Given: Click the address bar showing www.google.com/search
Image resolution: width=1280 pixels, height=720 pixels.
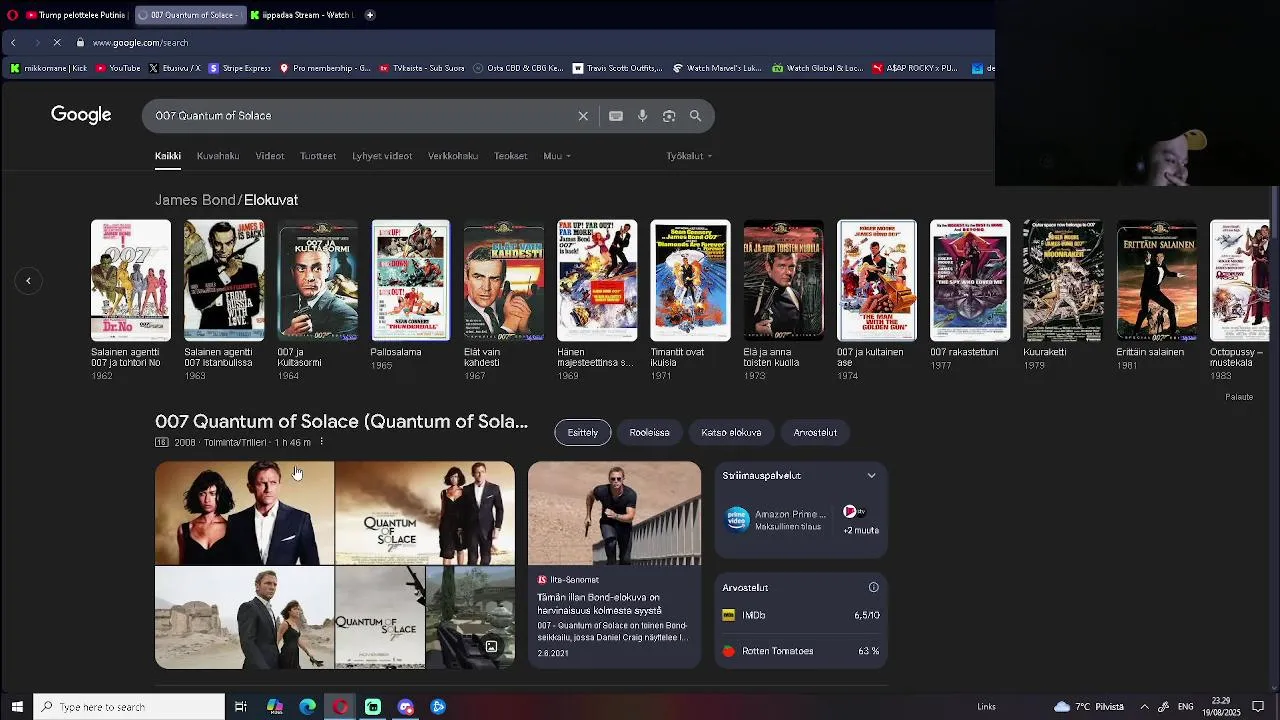Looking at the screenshot, I should pos(140,43).
